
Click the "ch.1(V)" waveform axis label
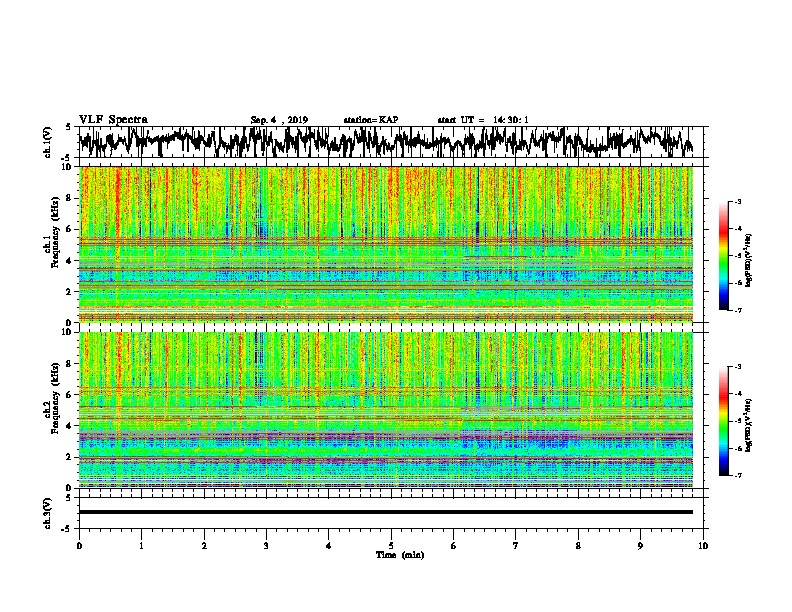[x=48, y=142]
